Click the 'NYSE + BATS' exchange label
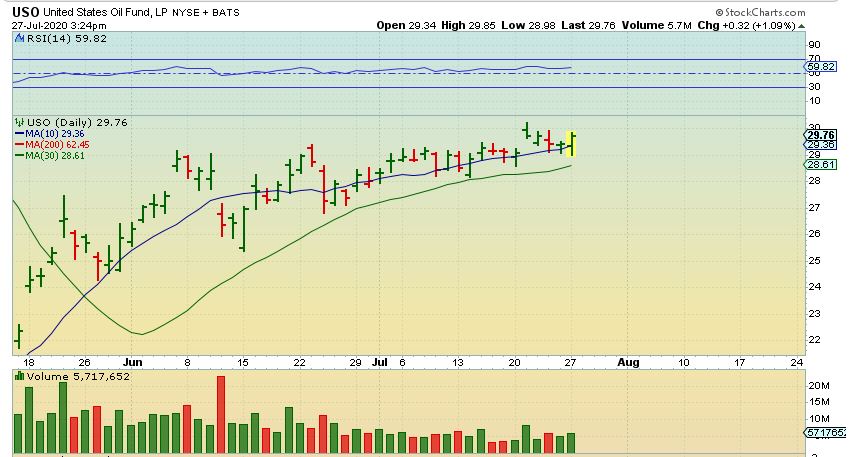 coord(206,12)
